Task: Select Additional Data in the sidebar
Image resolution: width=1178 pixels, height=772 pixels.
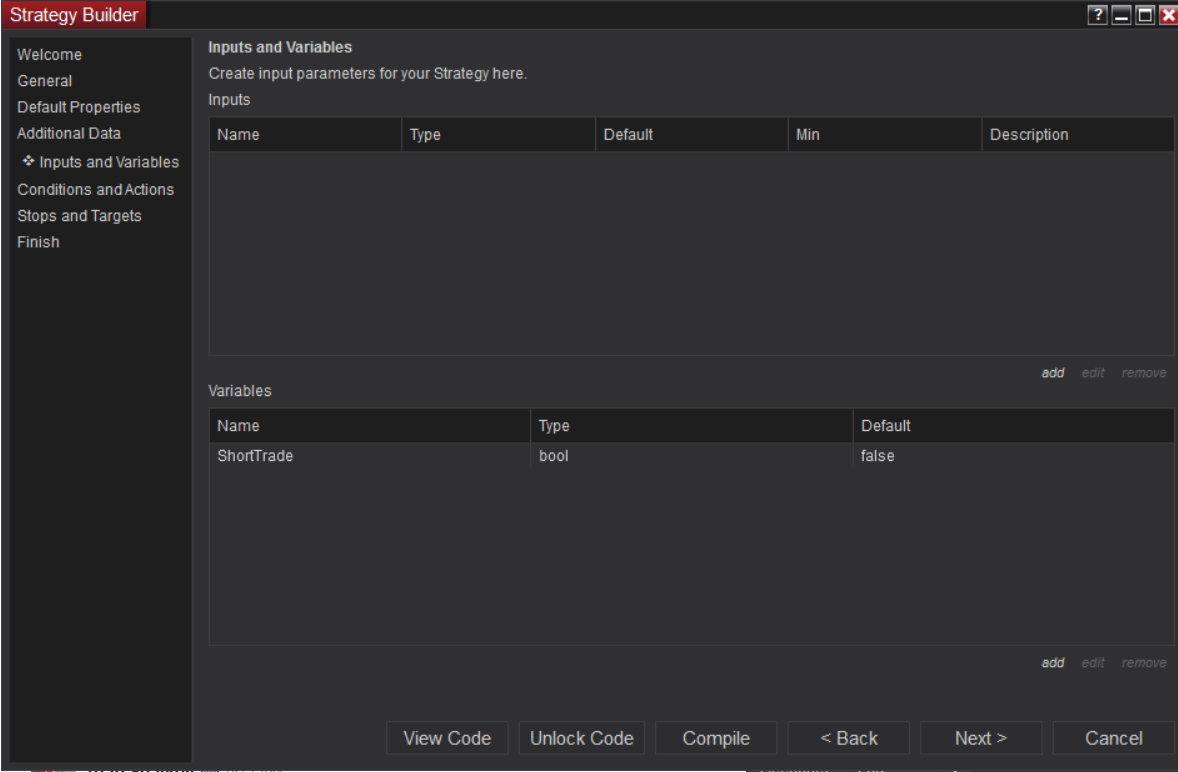Action: (69, 133)
